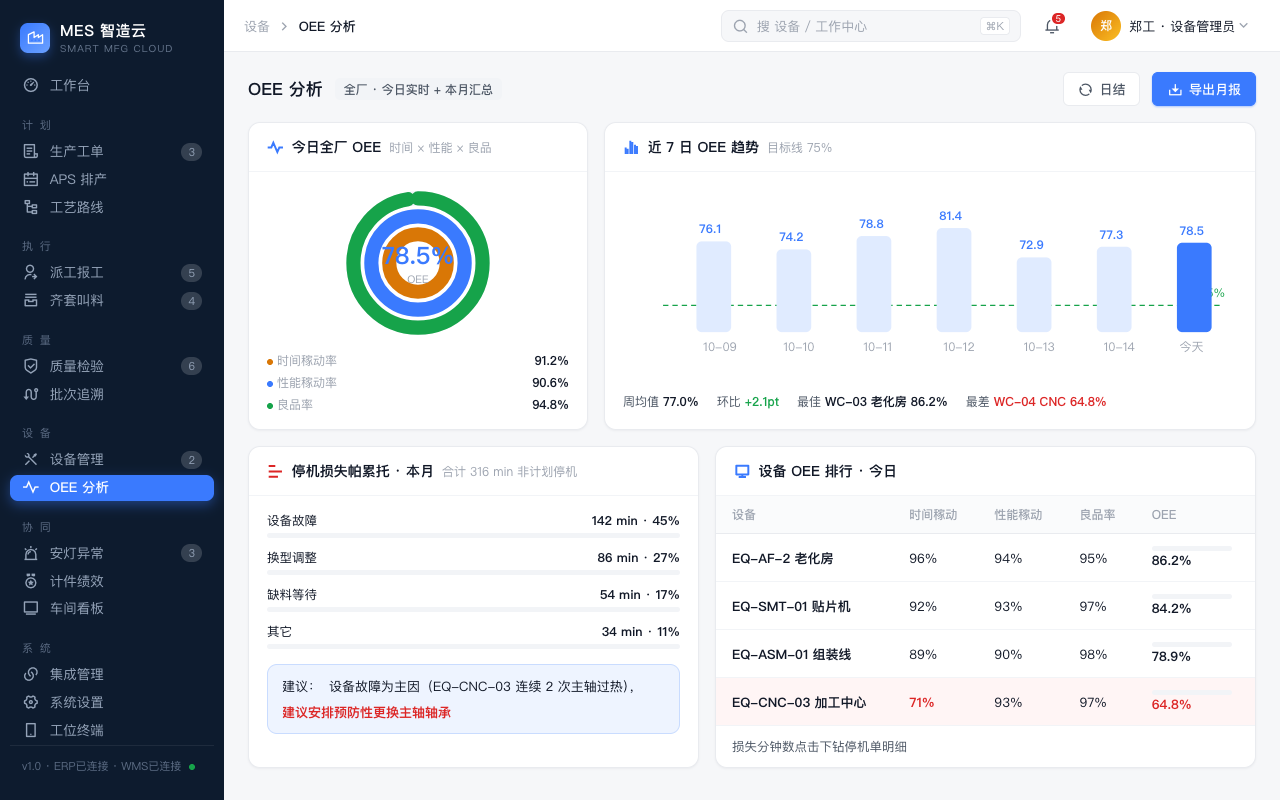
Task: Click the 换型调整 downtime label
Action: click(292, 557)
